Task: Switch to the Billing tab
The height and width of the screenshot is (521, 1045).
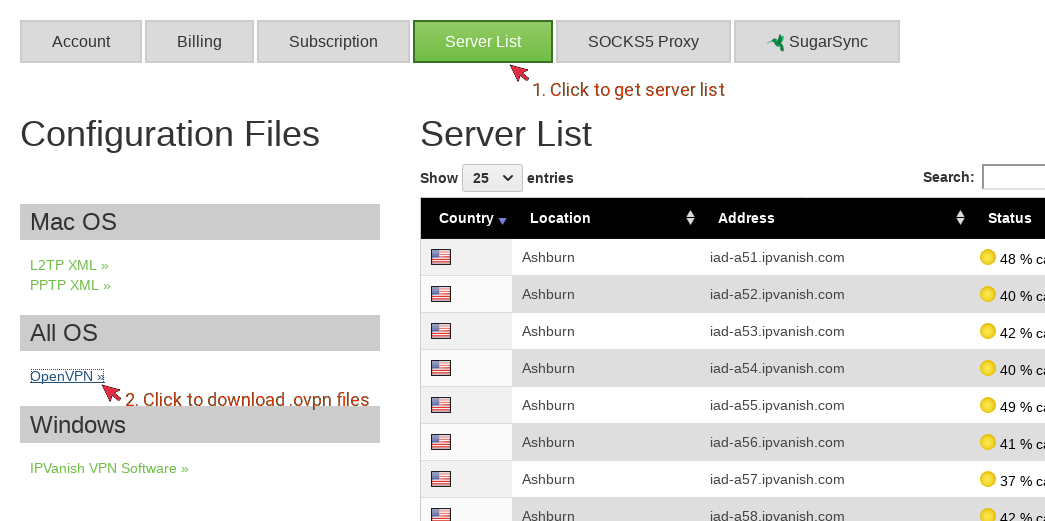Action: [199, 42]
